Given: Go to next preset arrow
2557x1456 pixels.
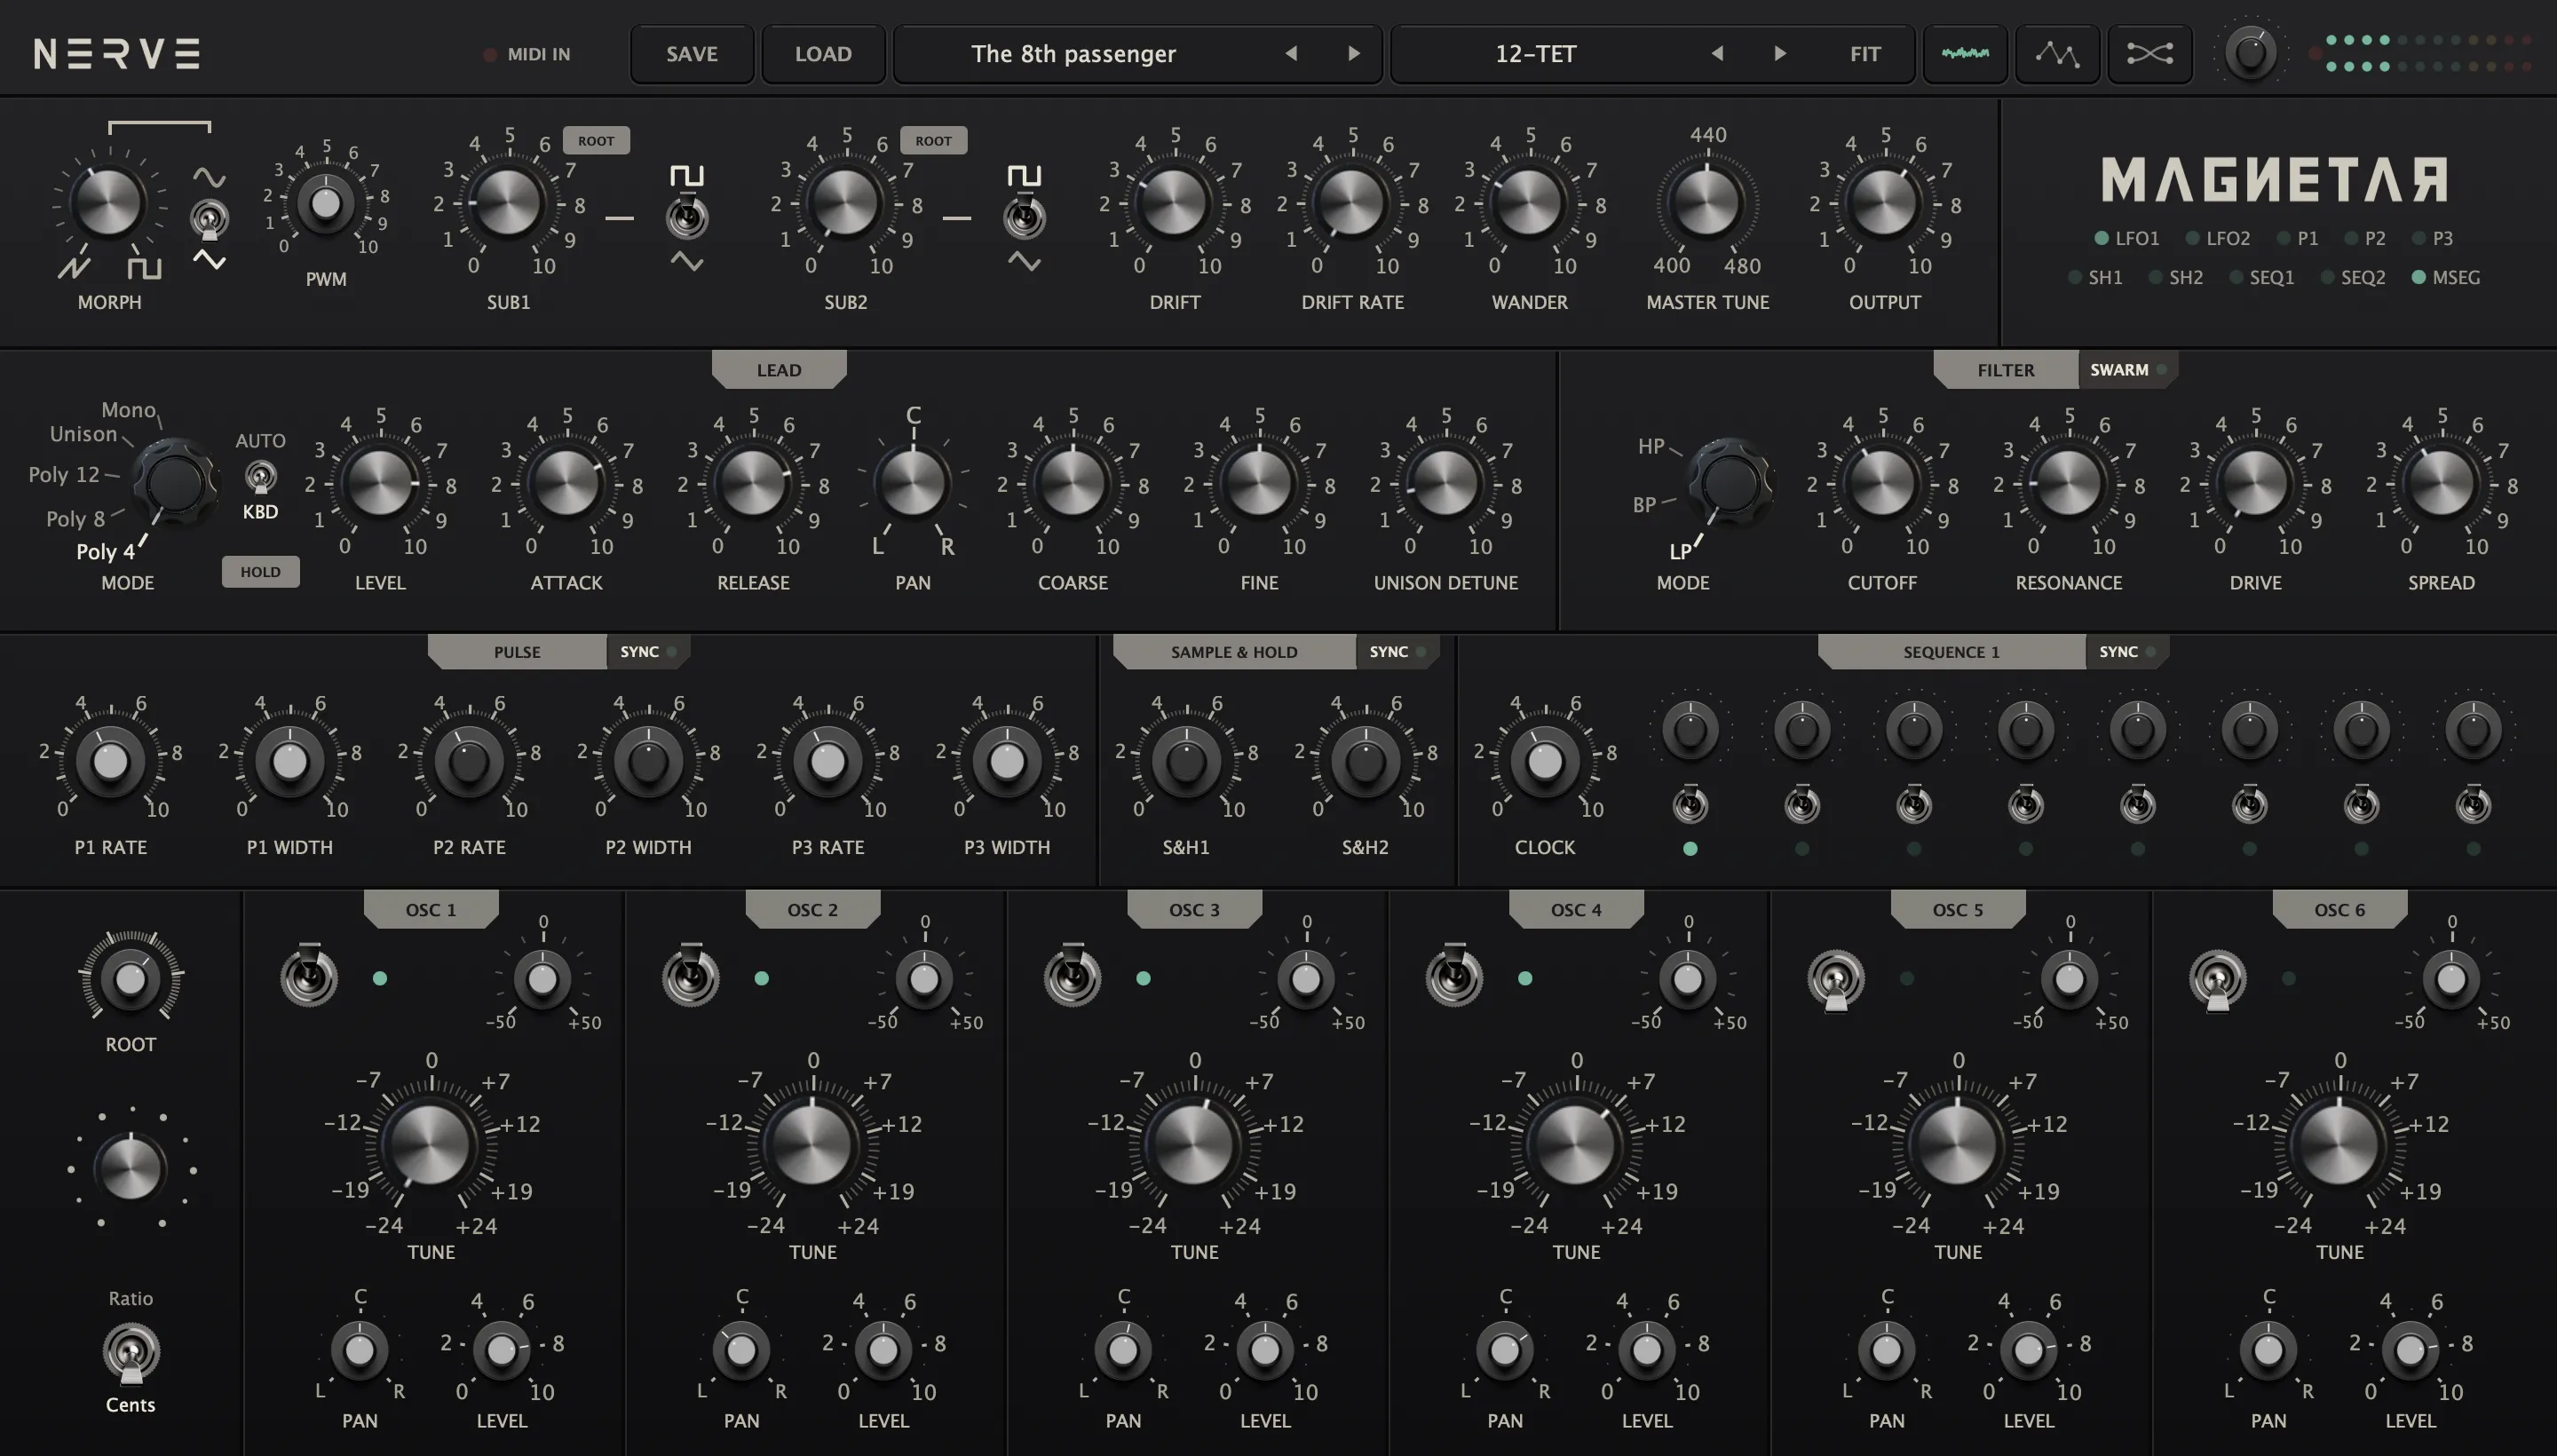Looking at the screenshot, I should tap(1354, 54).
